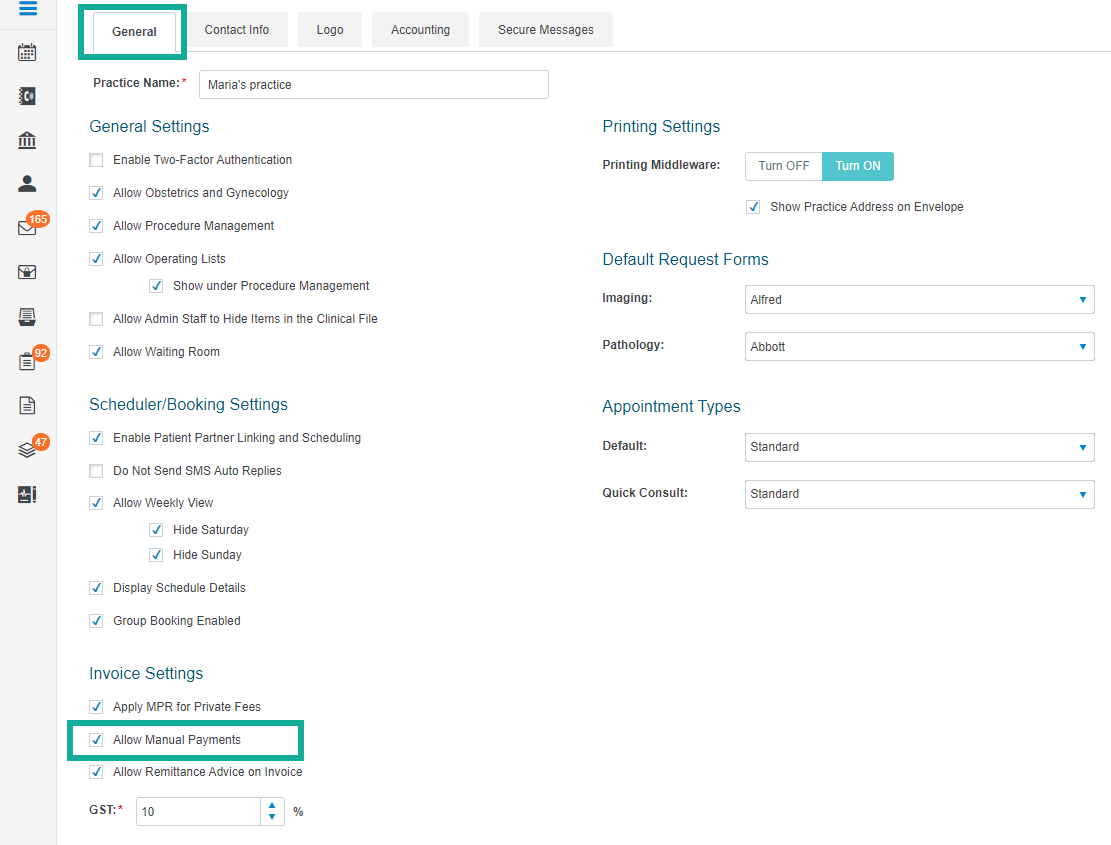The height and width of the screenshot is (845, 1111).
Task: Uncheck Show under Procedure Management
Action: 156,286
